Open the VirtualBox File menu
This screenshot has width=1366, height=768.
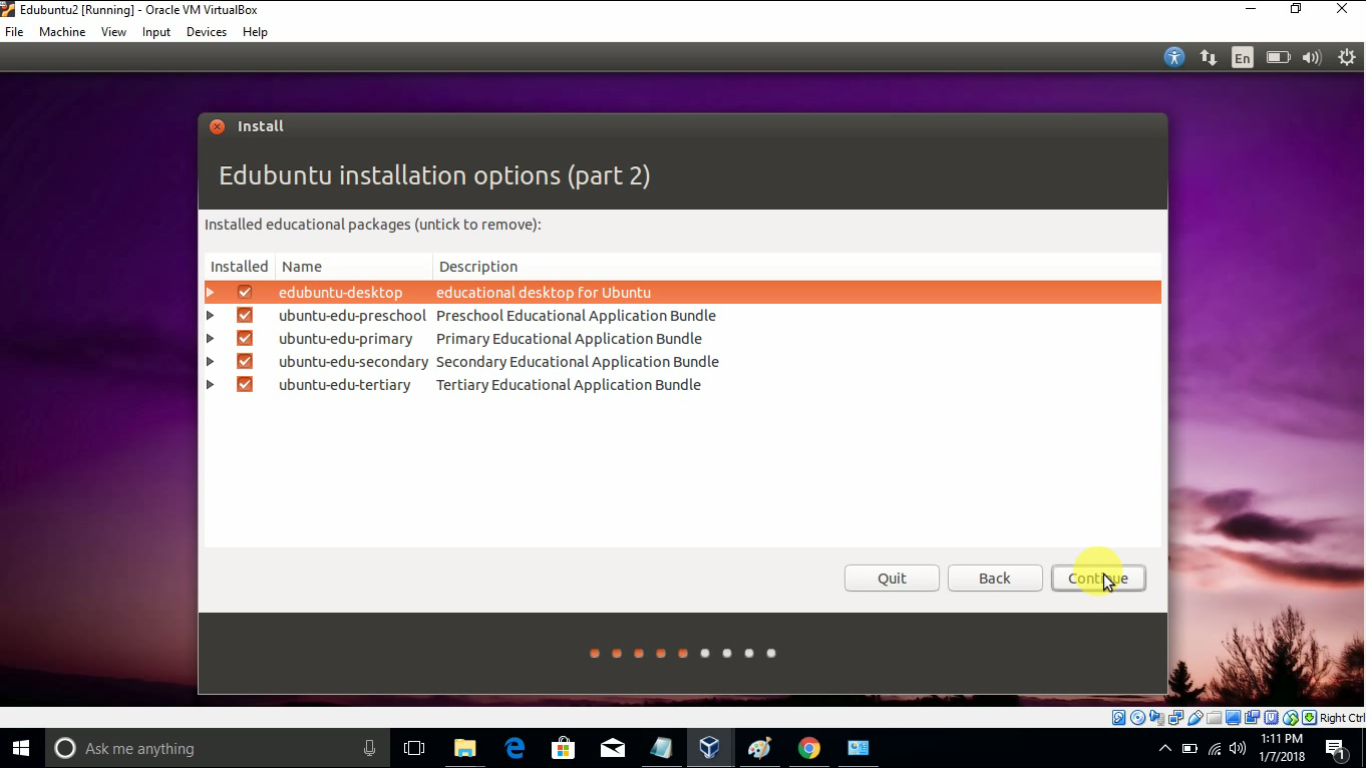(x=14, y=32)
